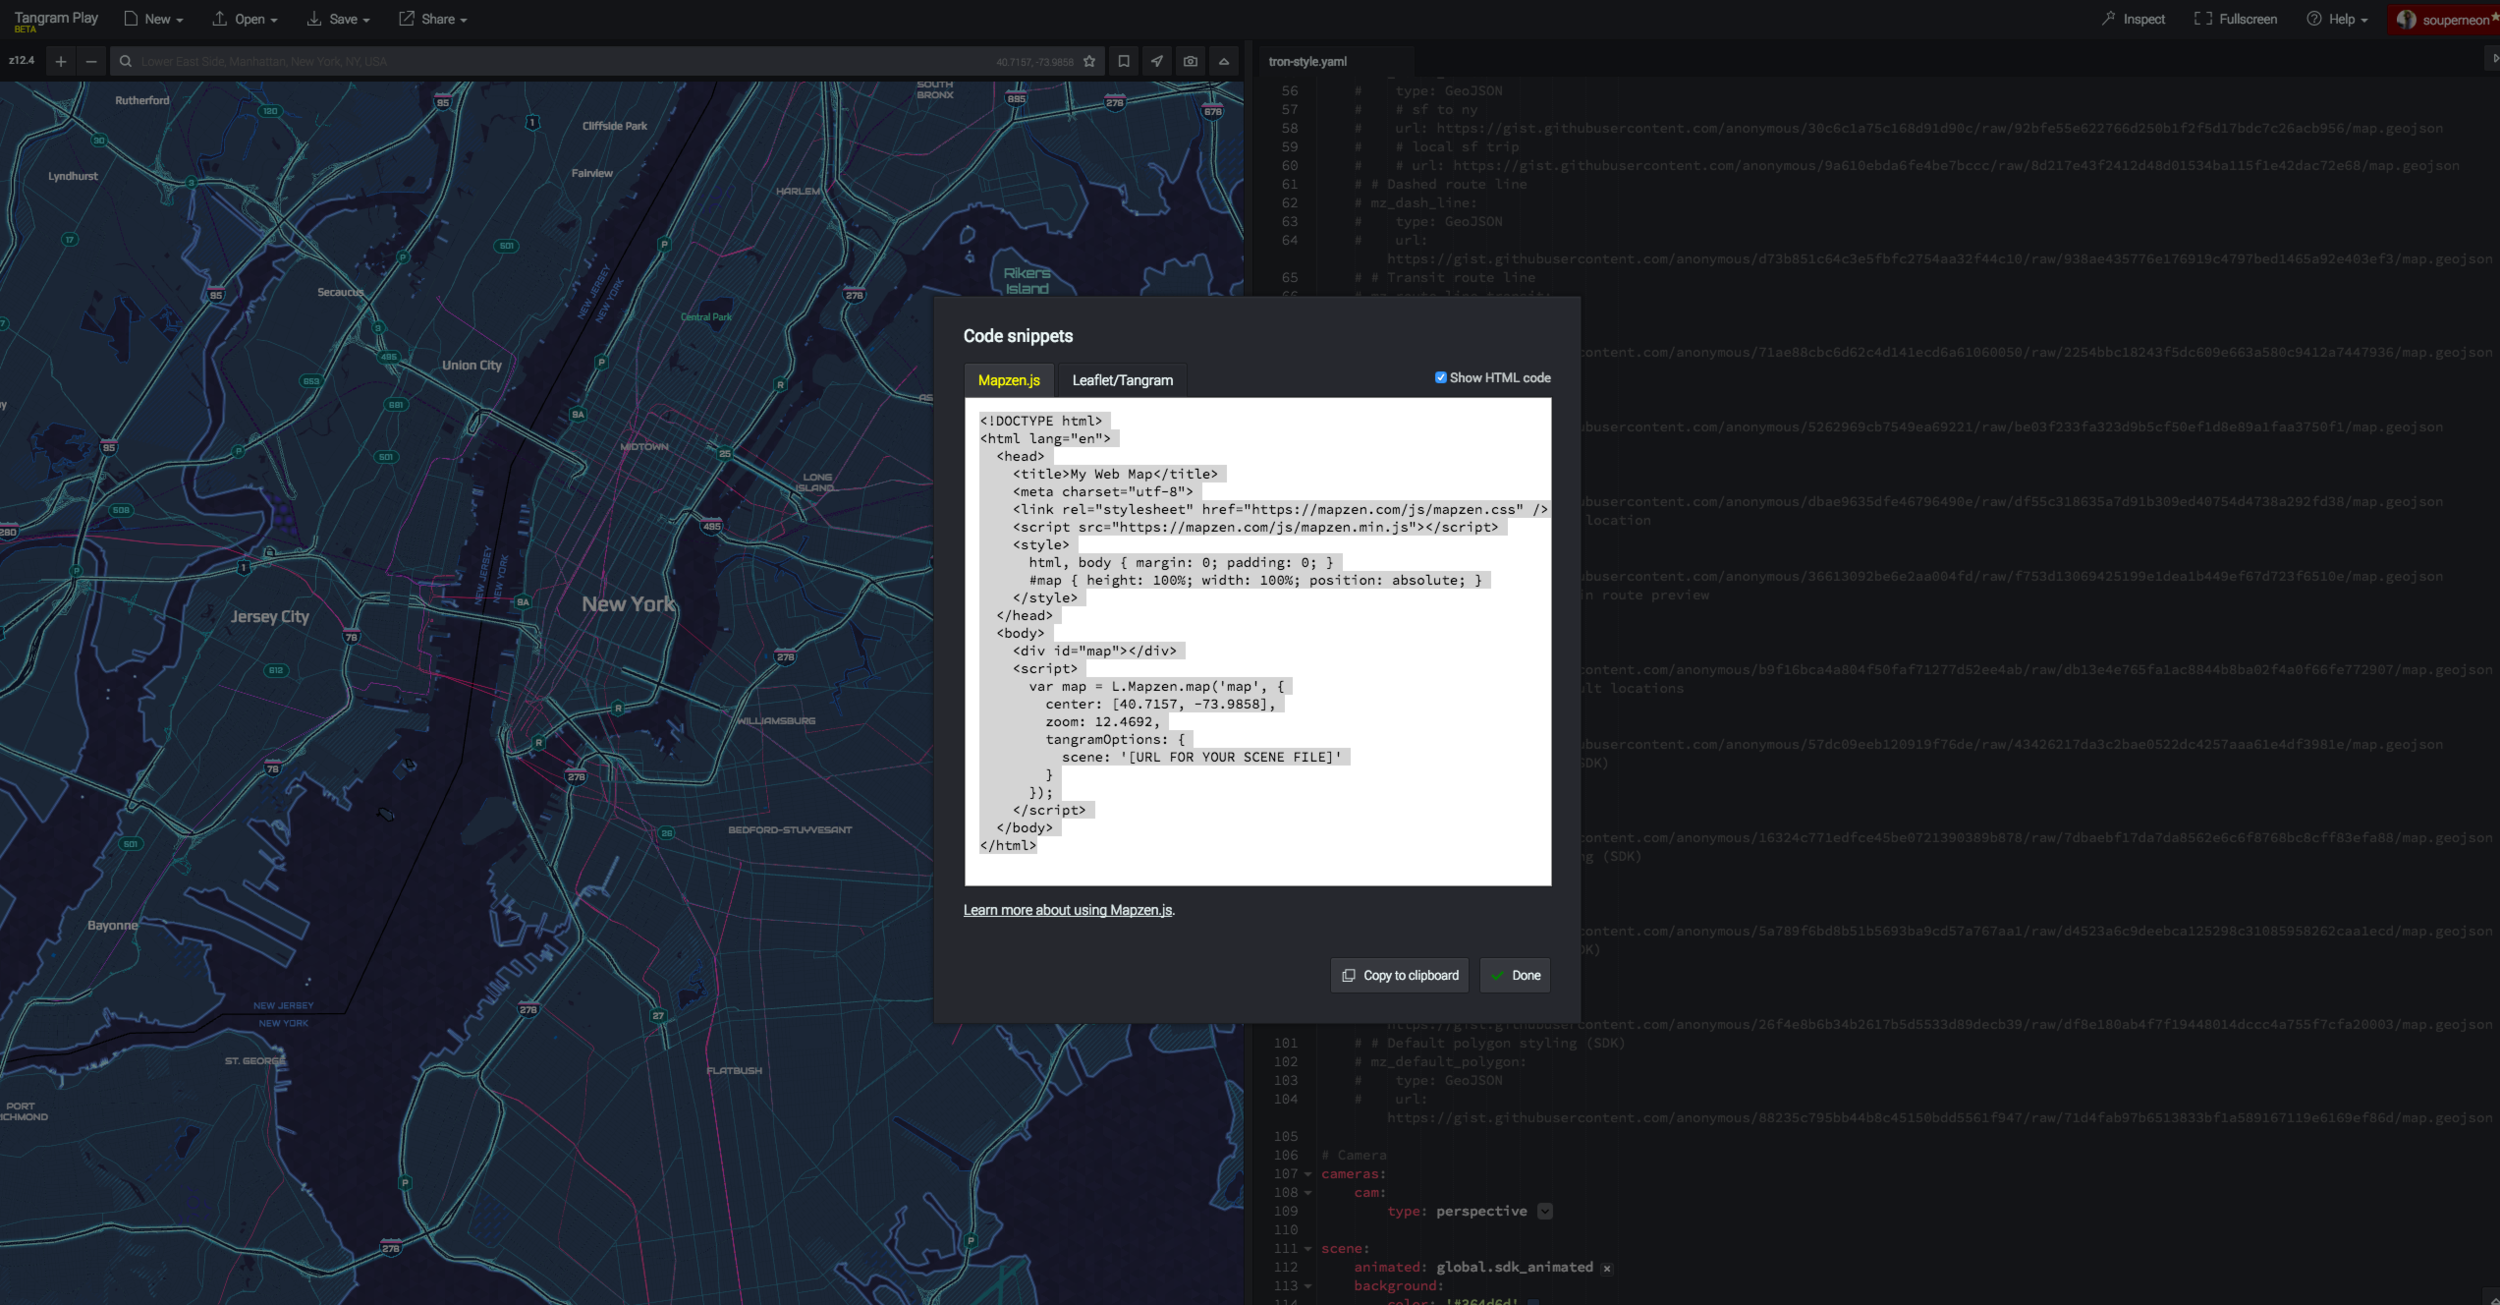
Task: Zoom out the map with minus button
Action: pyautogui.click(x=91, y=62)
